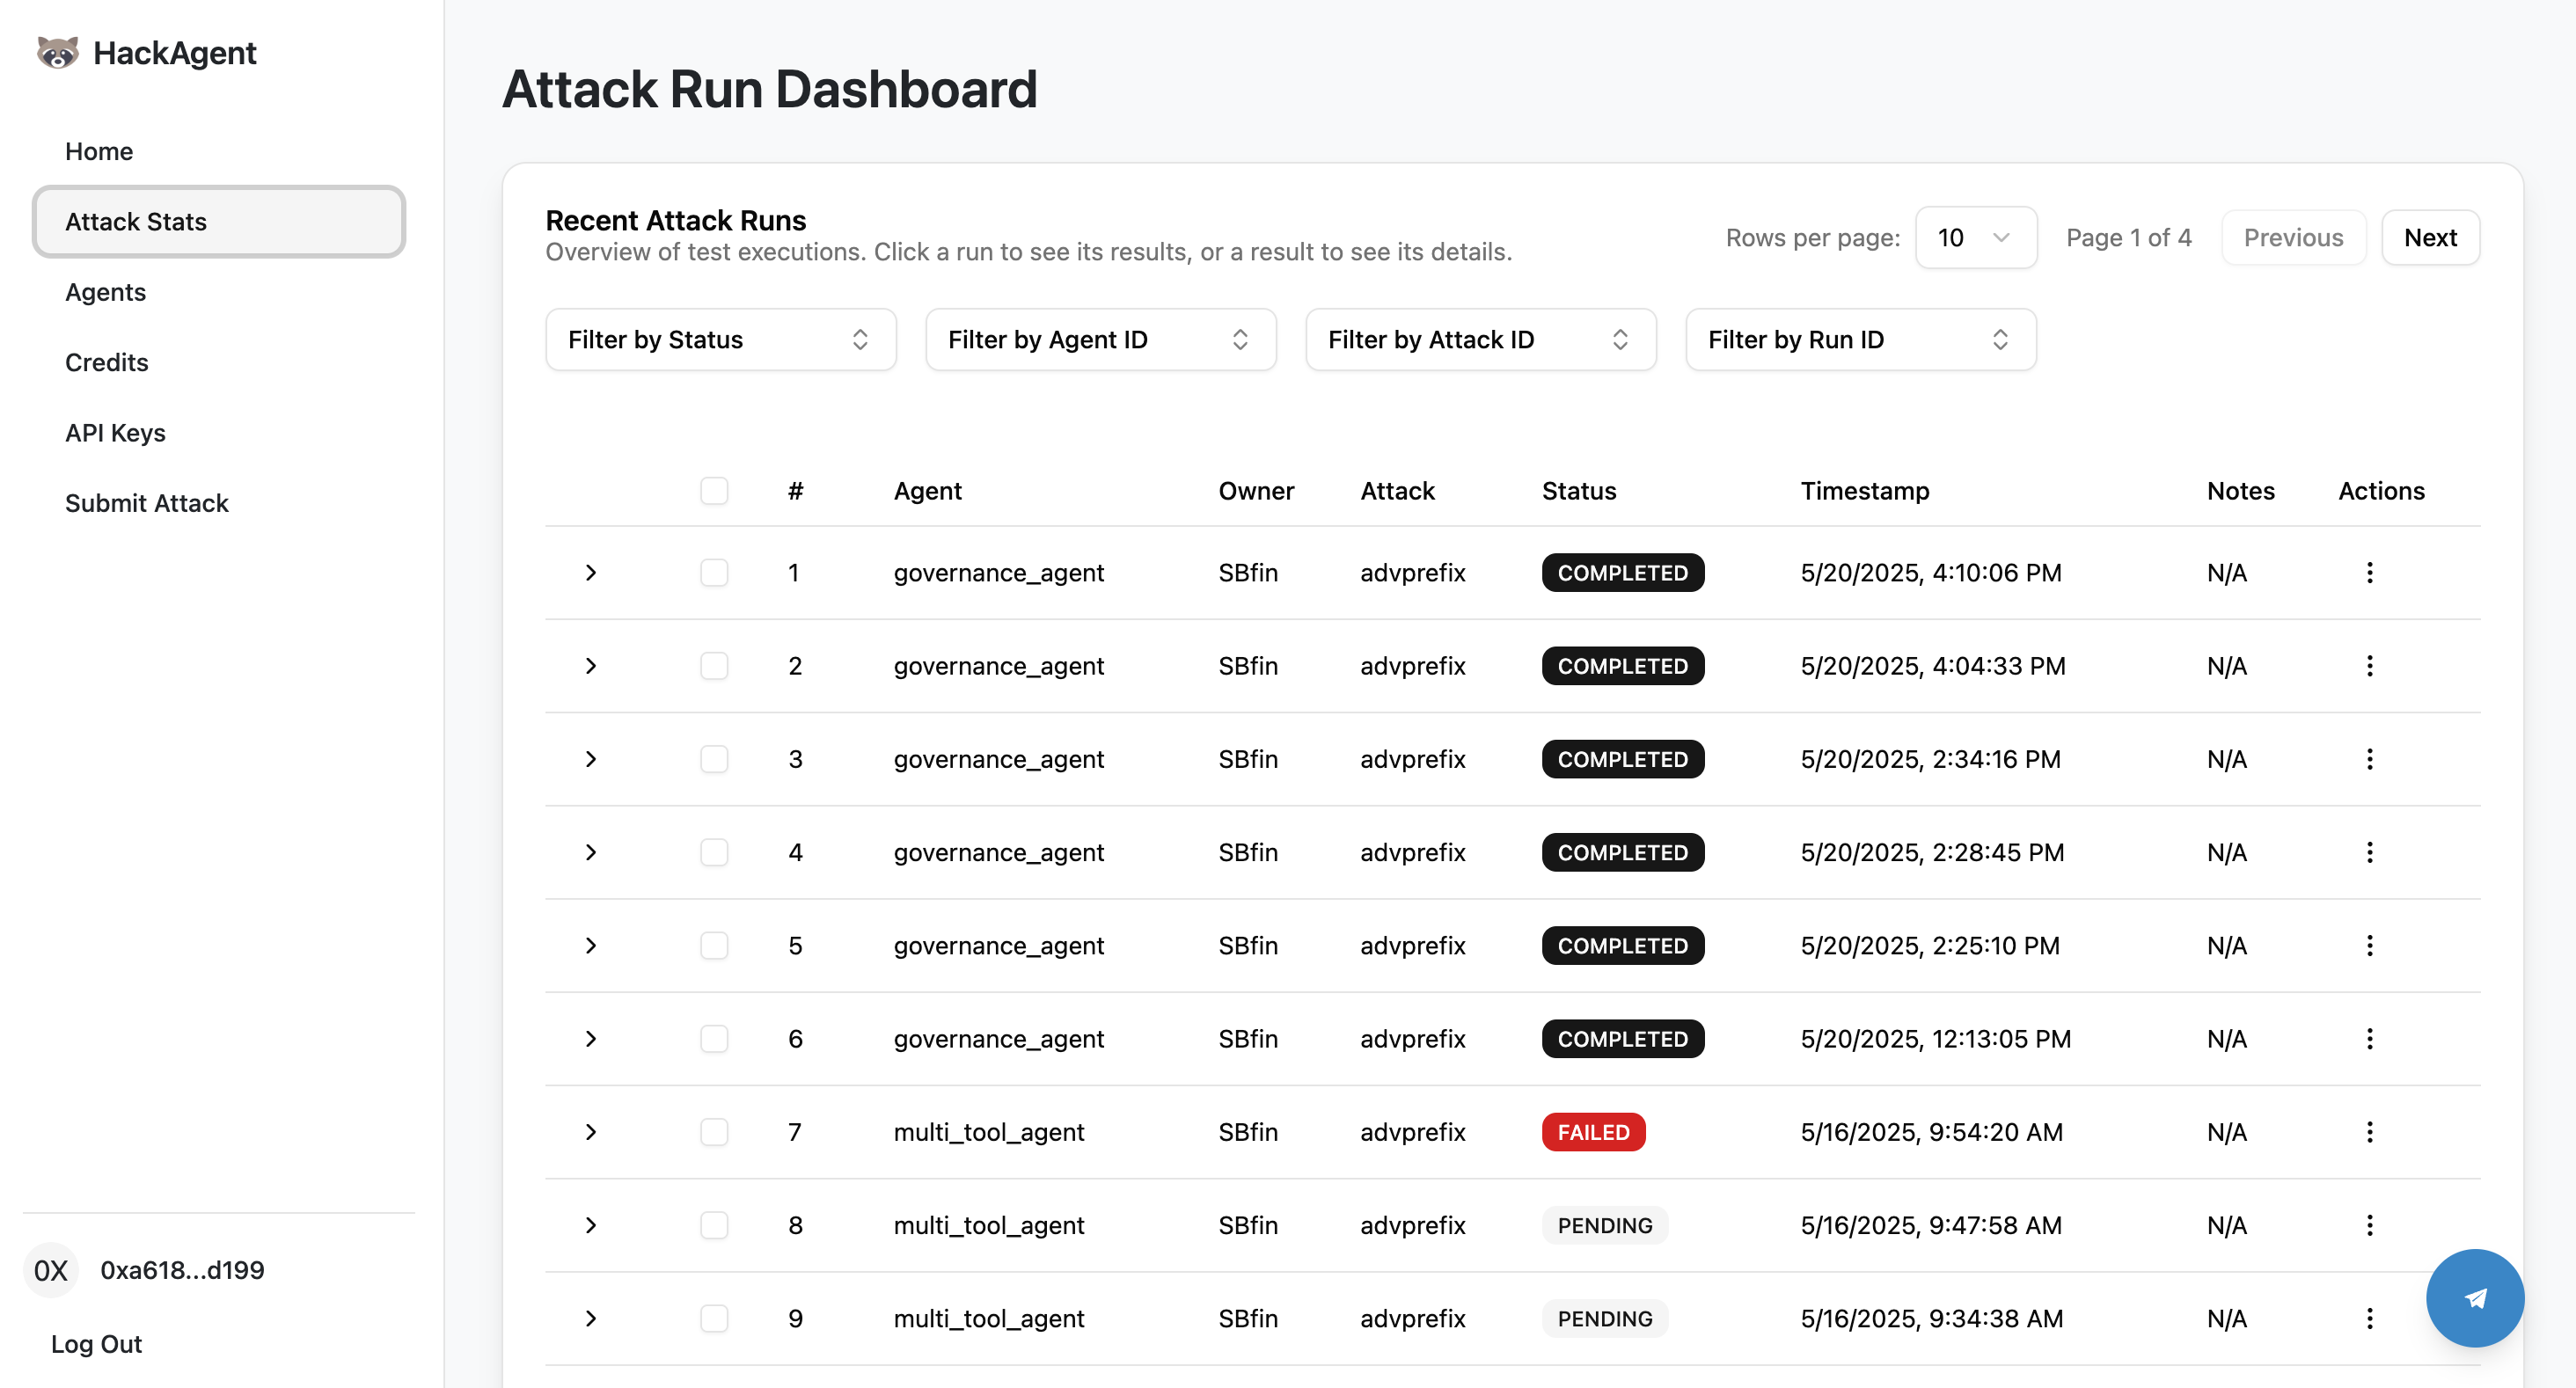The height and width of the screenshot is (1388, 2576).
Task: Open actions menu for pending run 9
Action: click(2369, 1318)
